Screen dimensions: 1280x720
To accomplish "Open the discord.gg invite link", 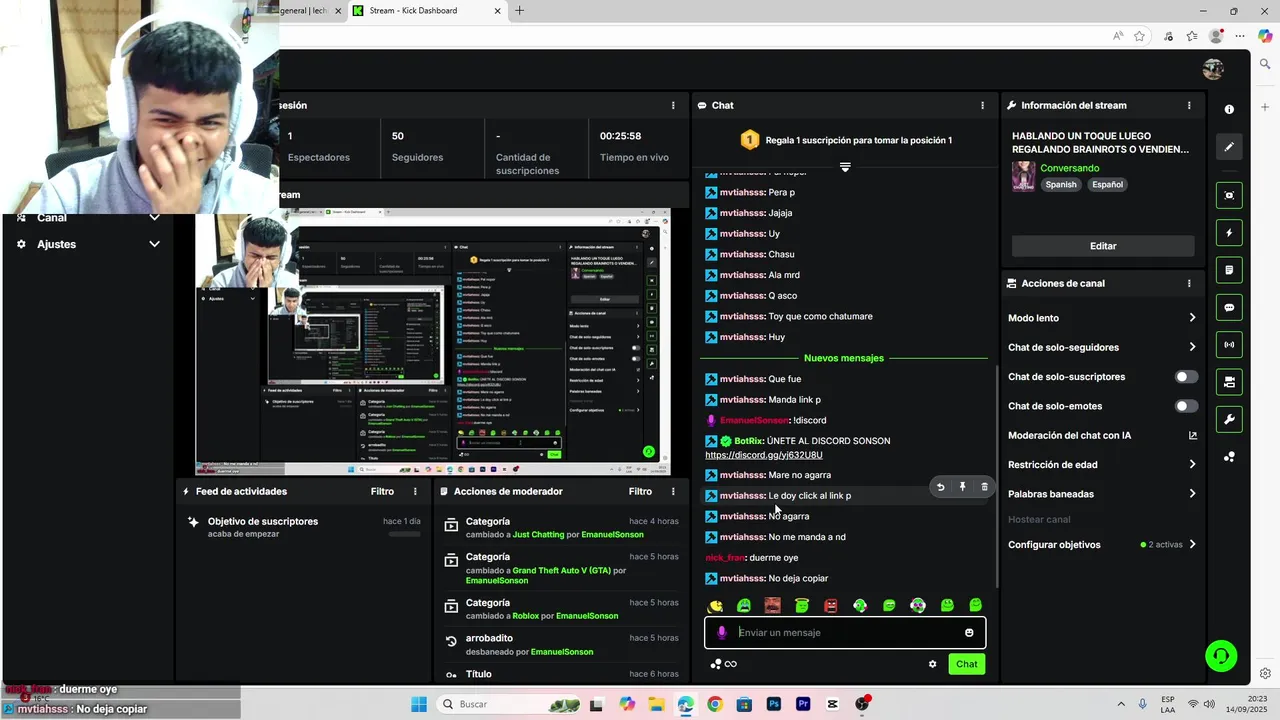I will [x=764, y=455].
